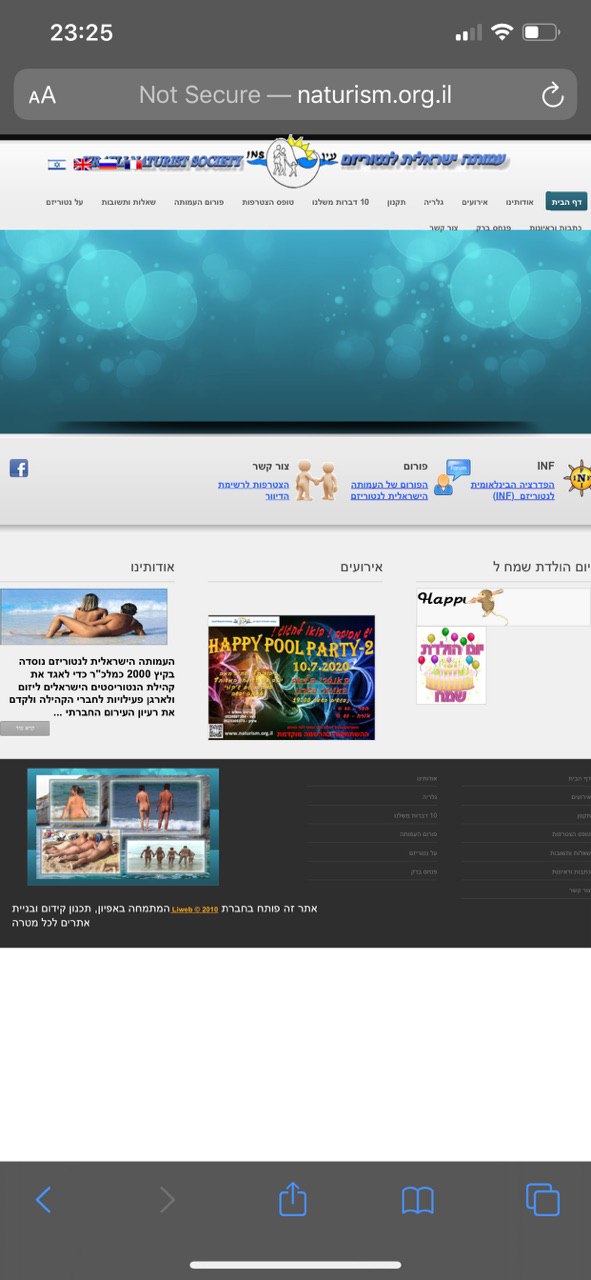Viewport: 591px width, 1280px height.
Task: Tap the status bar clock showing 23:25
Action: point(81,32)
